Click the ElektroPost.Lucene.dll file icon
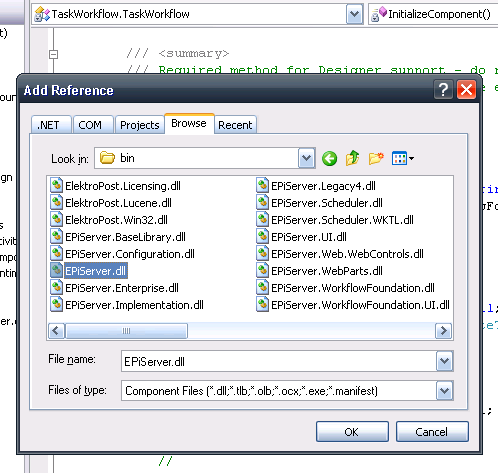Viewport: 498px width, 473px height. point(56,202)
